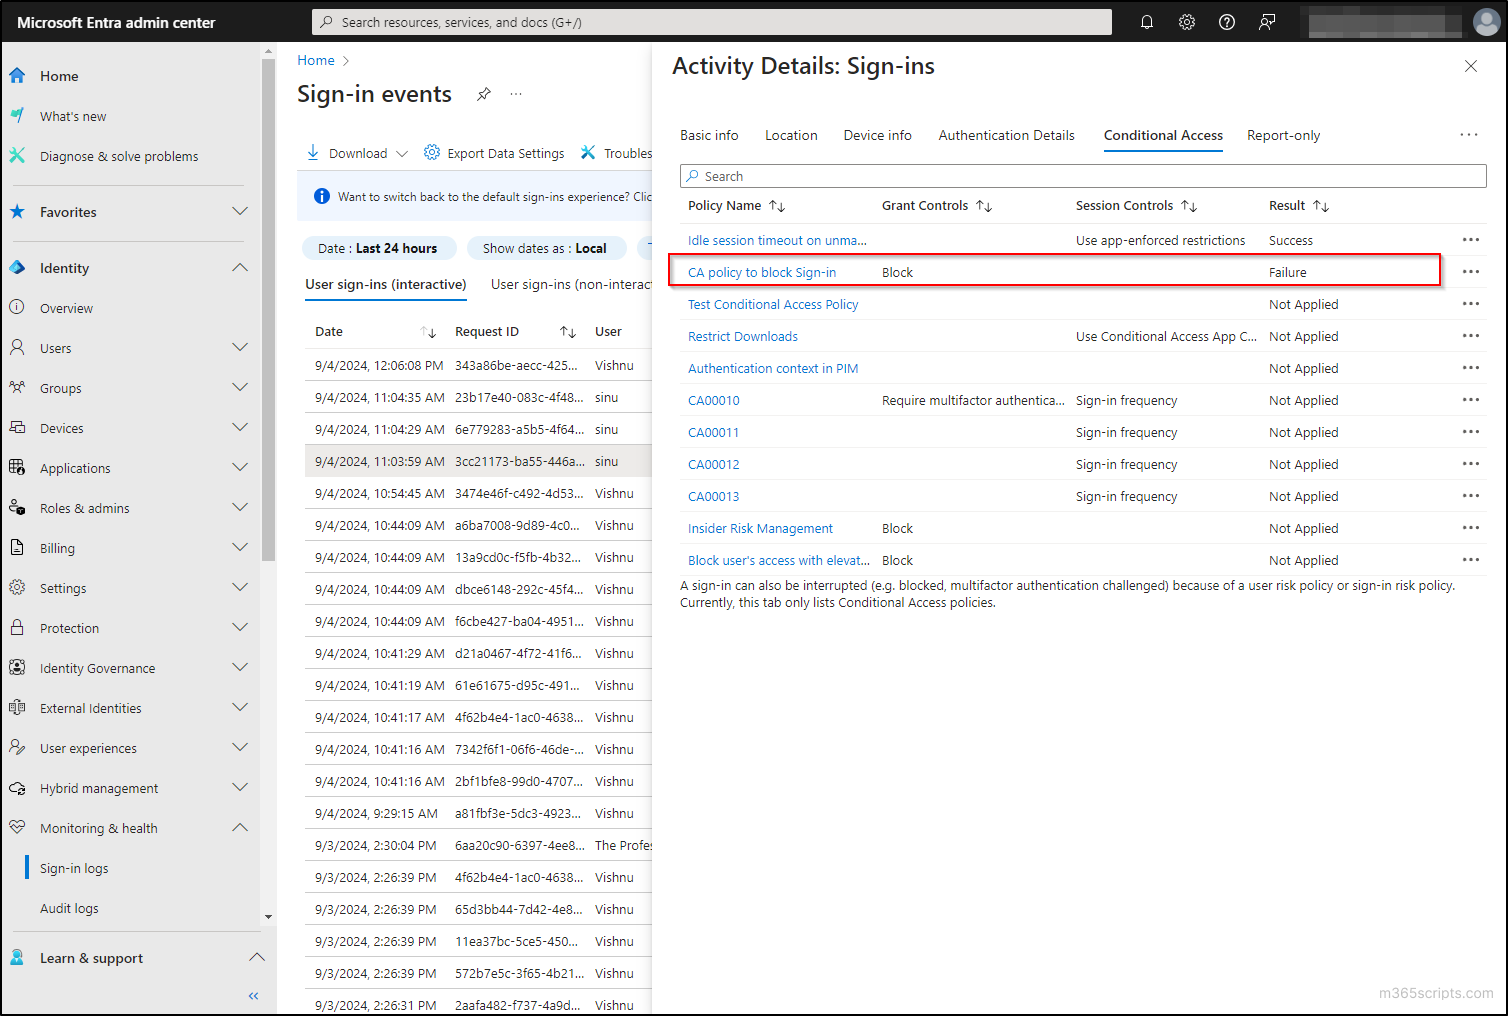
Task: Open ellipsis menu on CA policy to block Sign-in
Action: 1470,271
